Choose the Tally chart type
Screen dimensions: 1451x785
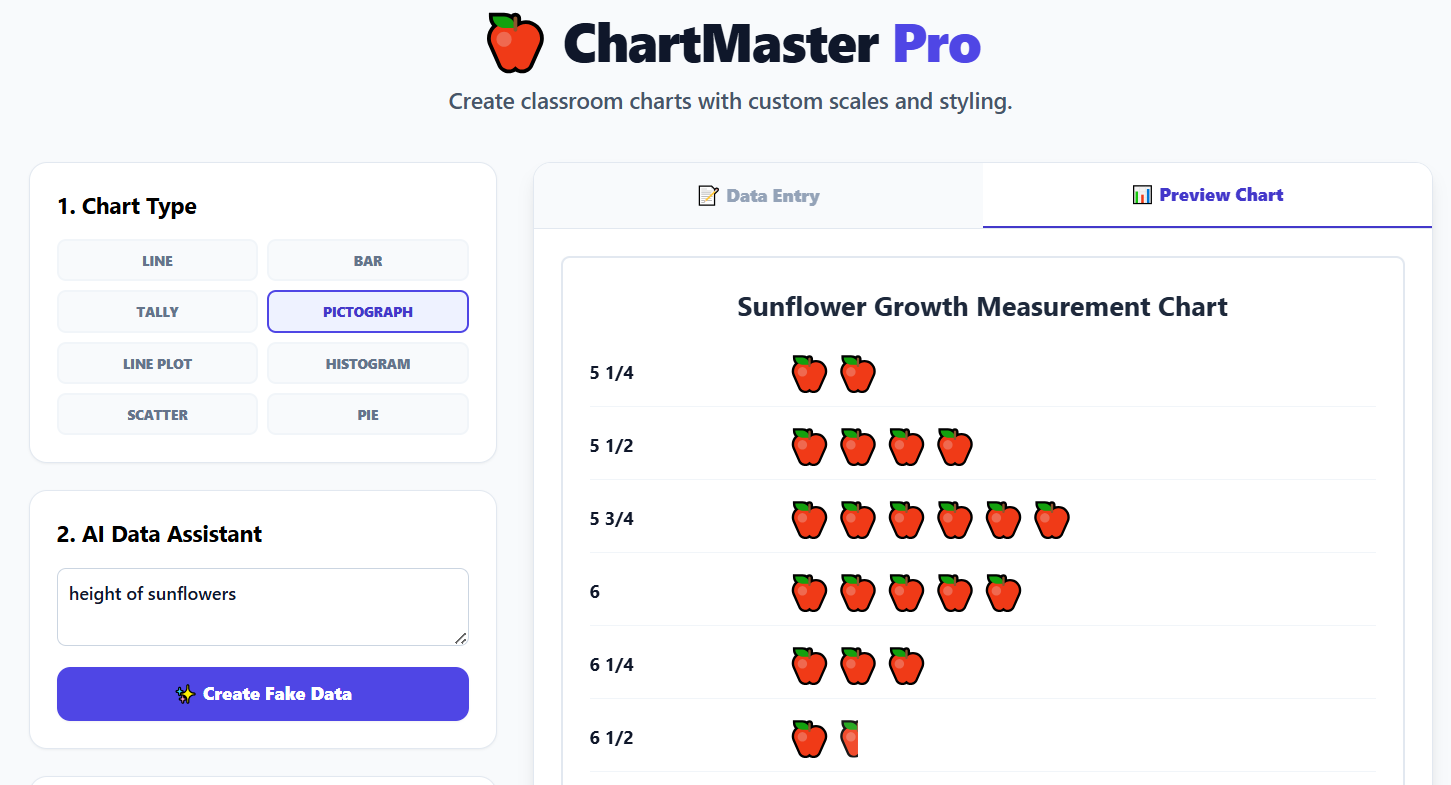[157, 312]
